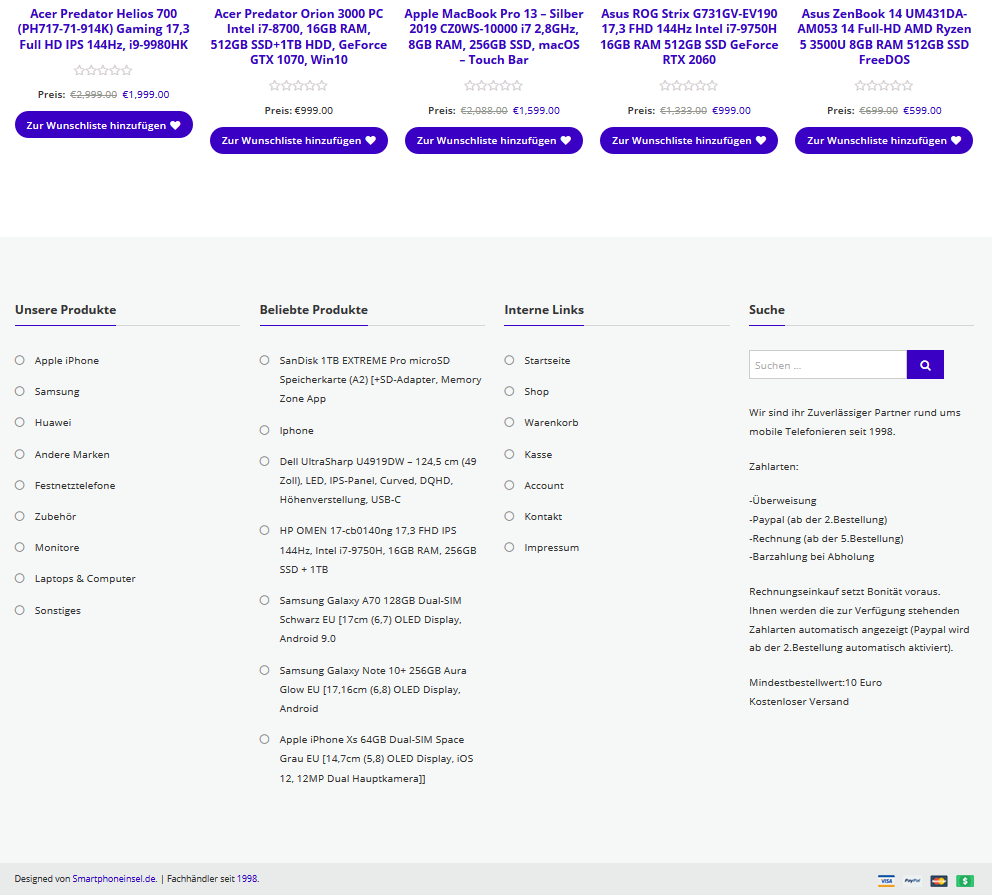This screenshot has height=895, width=992.
Task: Click the green cash payment icon
Action: (965, 880)
